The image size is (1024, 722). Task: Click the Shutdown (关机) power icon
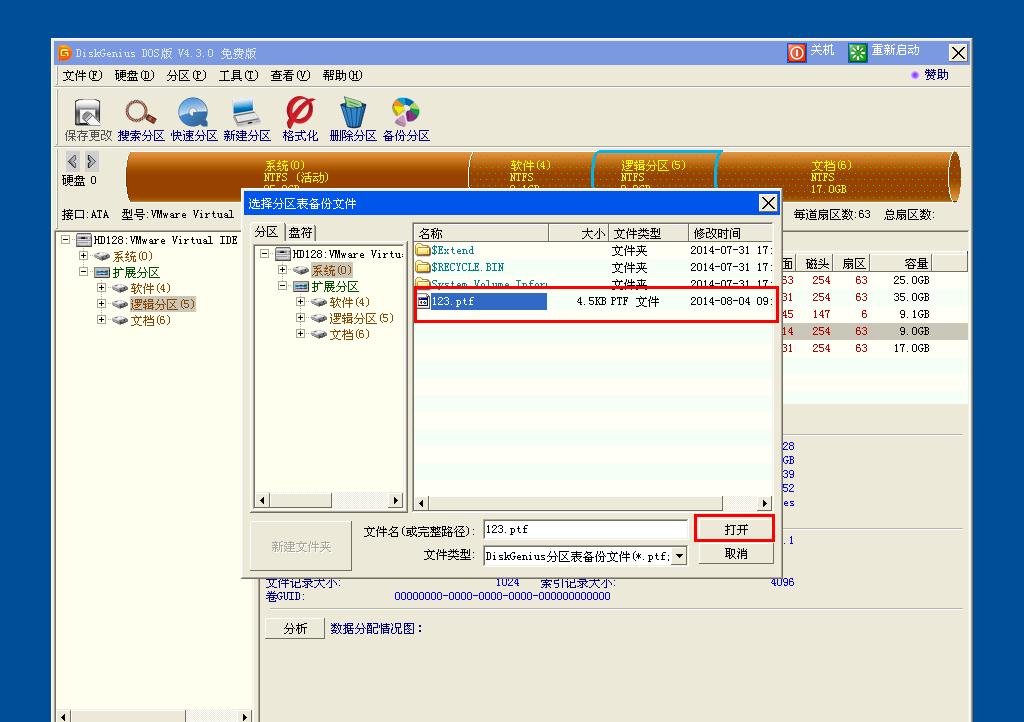(x=797, y=52)
